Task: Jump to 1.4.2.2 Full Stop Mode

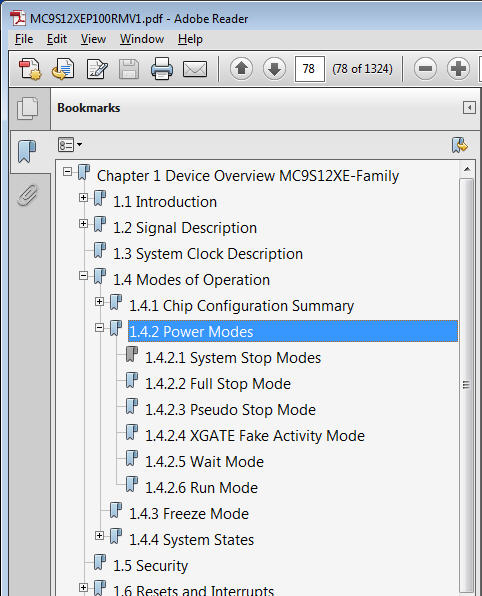Action: [218, 384]
